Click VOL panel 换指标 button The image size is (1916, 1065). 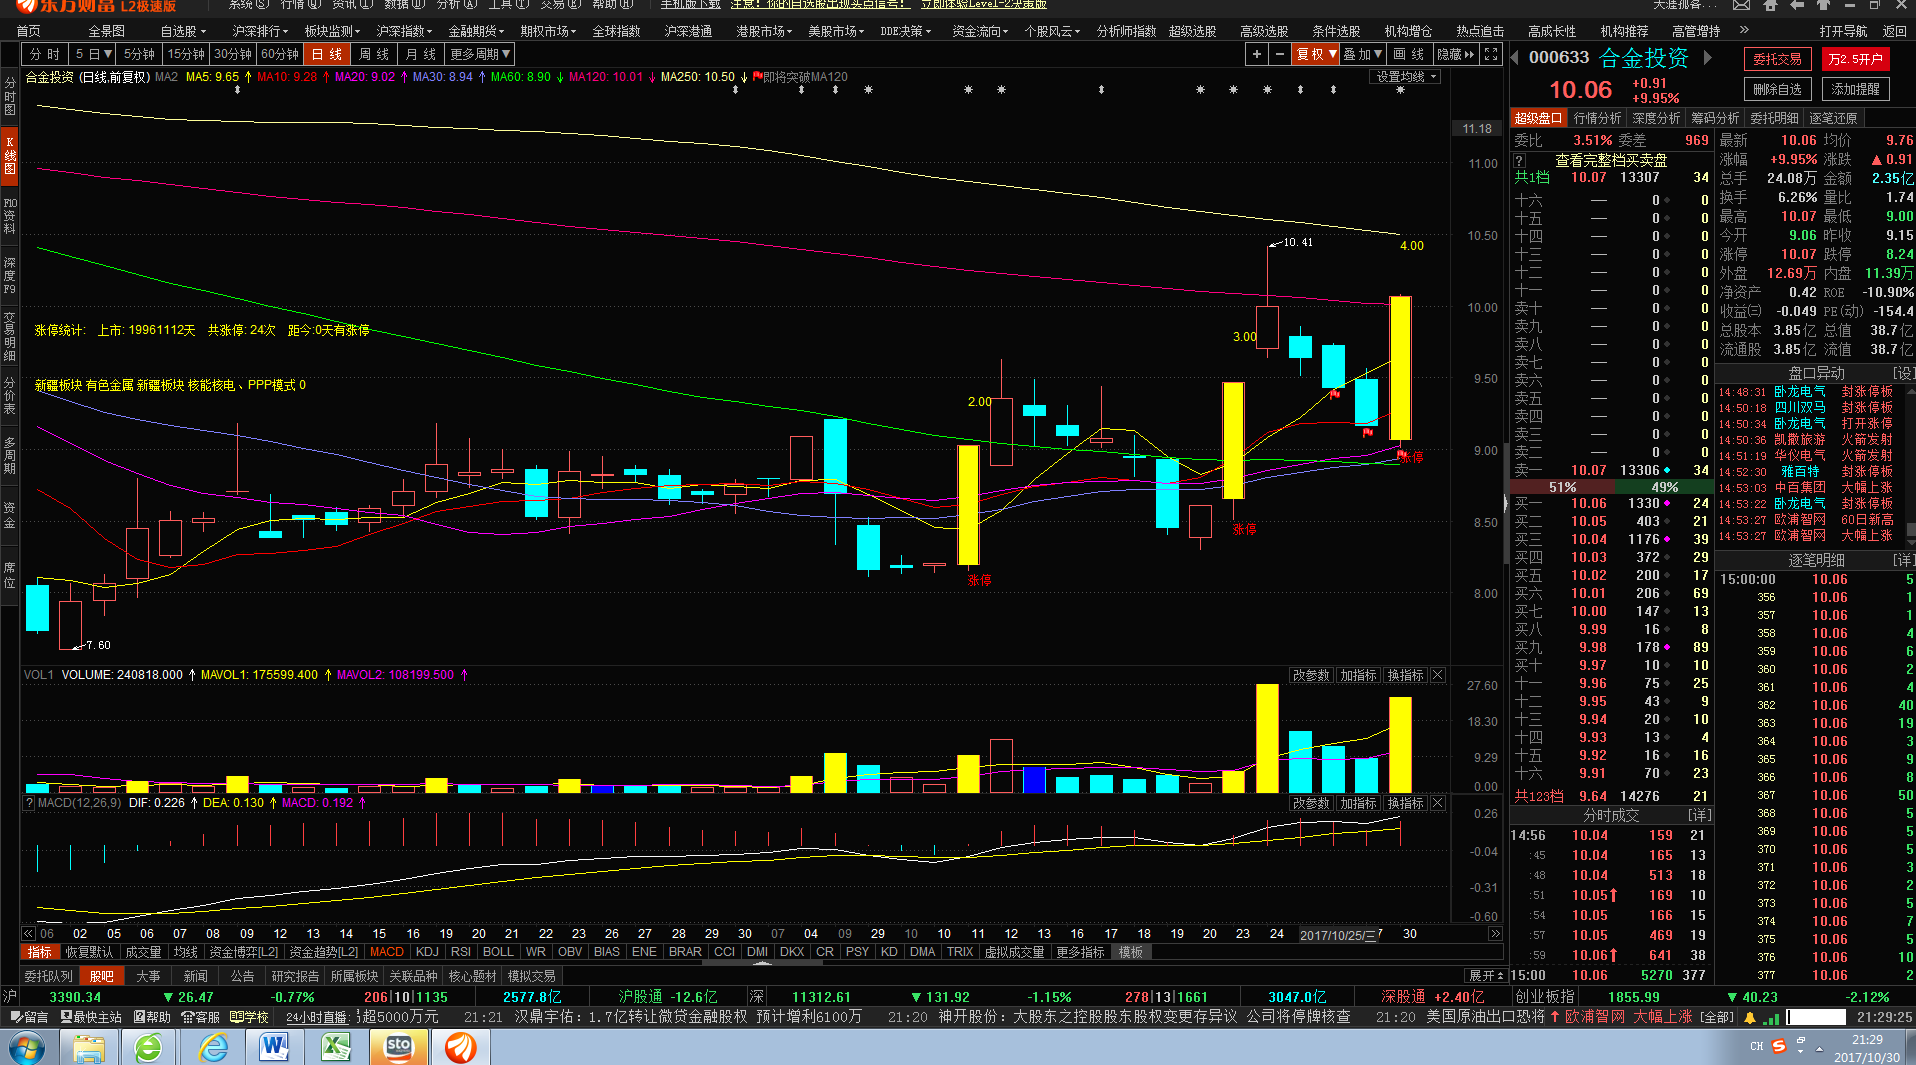(1405, 676)
